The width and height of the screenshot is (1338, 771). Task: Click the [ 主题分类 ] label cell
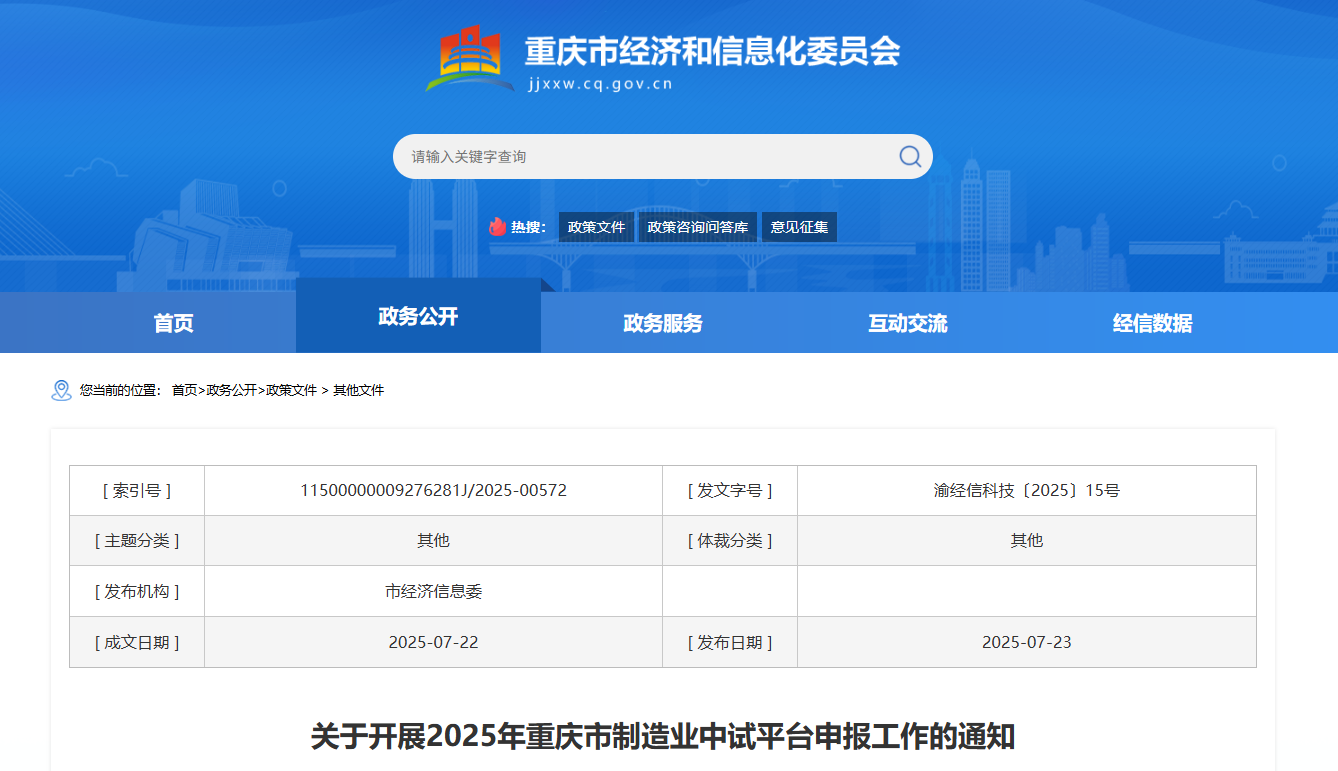click(x=137, y=540)
